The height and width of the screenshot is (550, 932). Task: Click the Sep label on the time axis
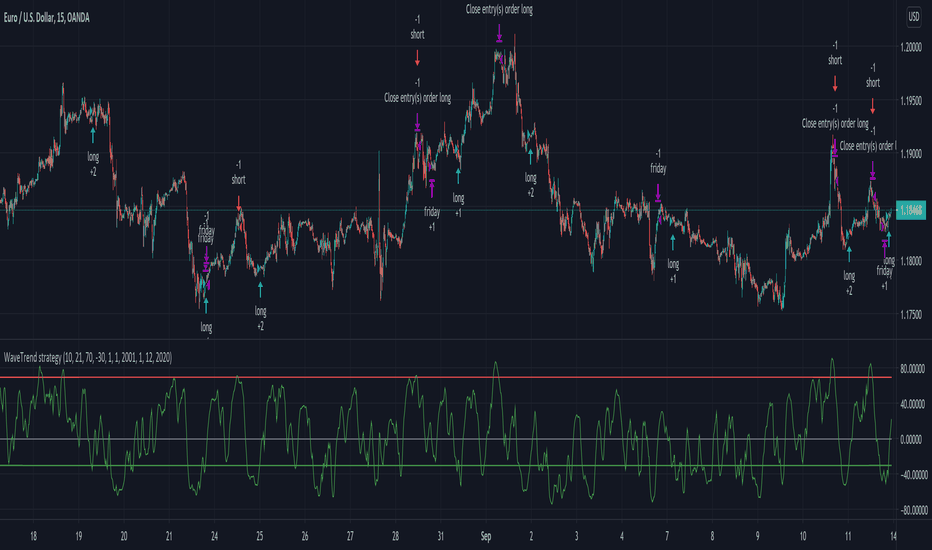[486, 536]
